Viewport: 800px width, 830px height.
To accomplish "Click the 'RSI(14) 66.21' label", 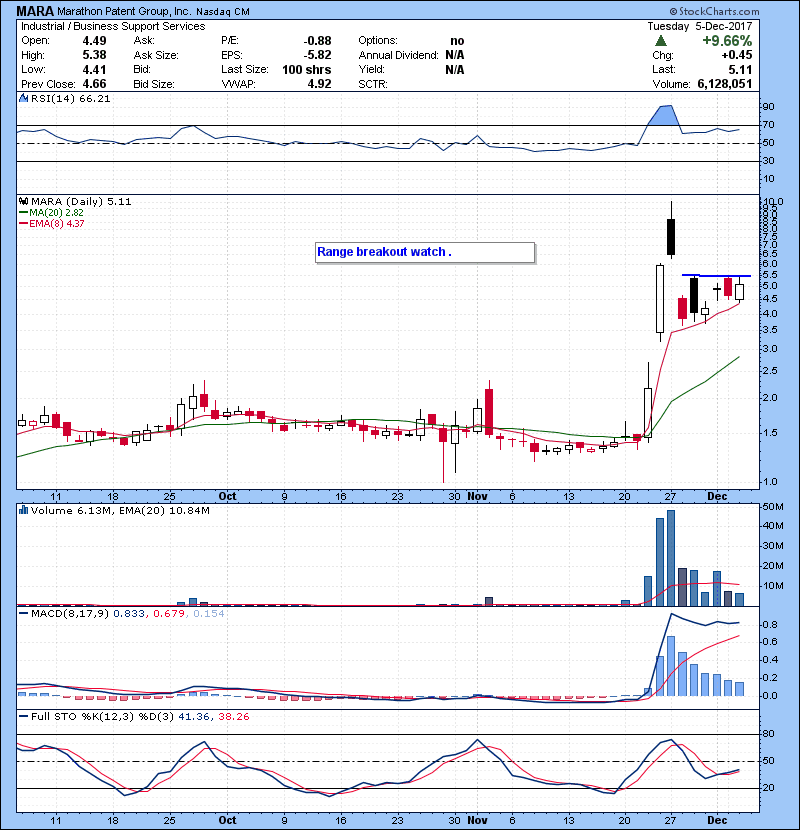I will (x=70, y=98).
